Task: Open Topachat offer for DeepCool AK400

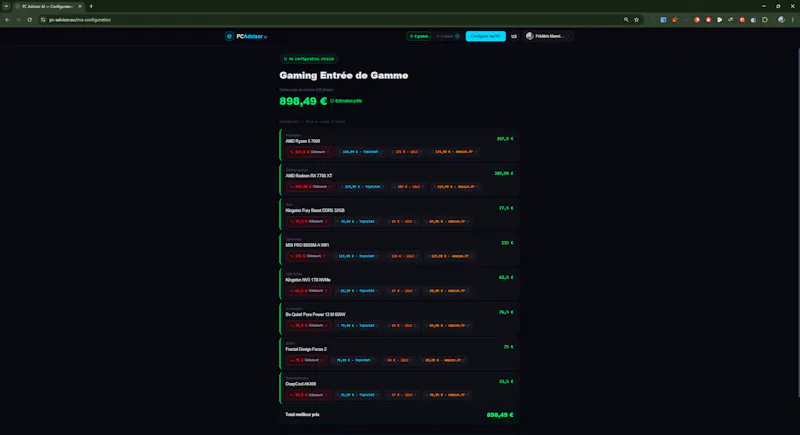Action: point(357,395)
